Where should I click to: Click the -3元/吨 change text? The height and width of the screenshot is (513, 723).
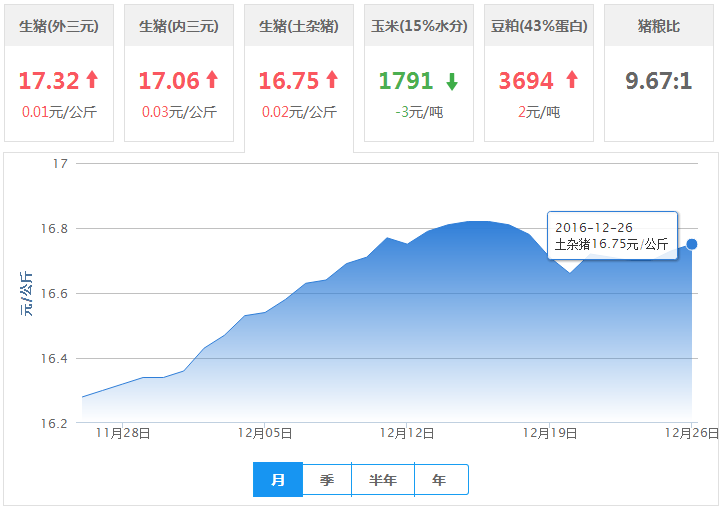419,112
